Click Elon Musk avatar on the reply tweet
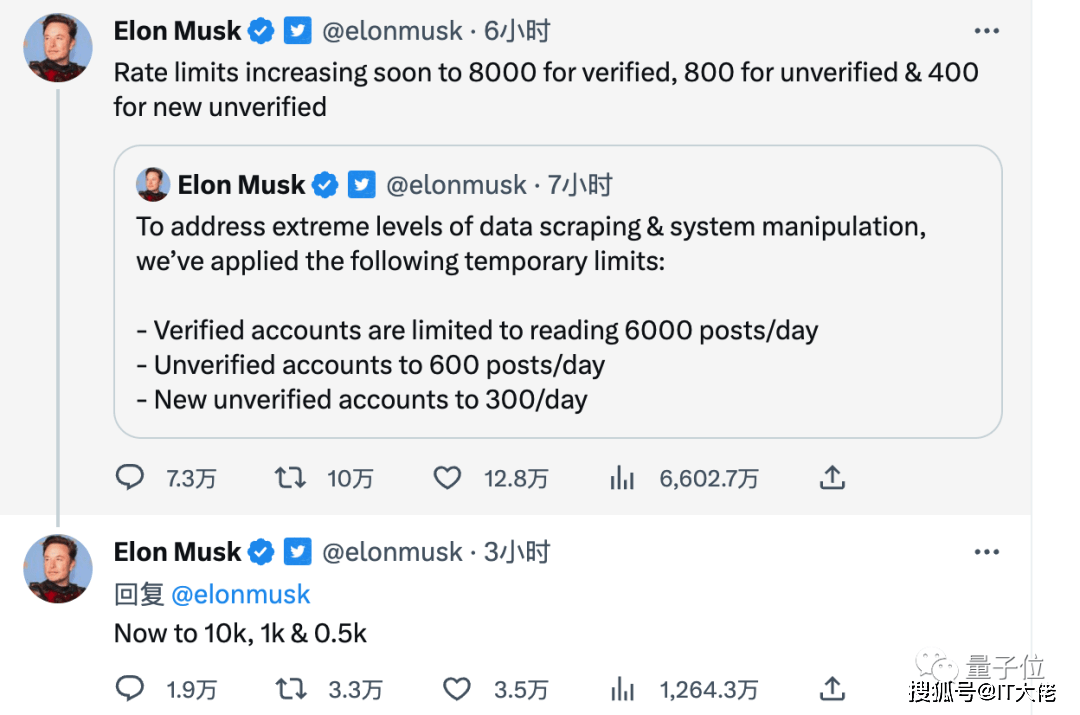 tap(58, 568)
